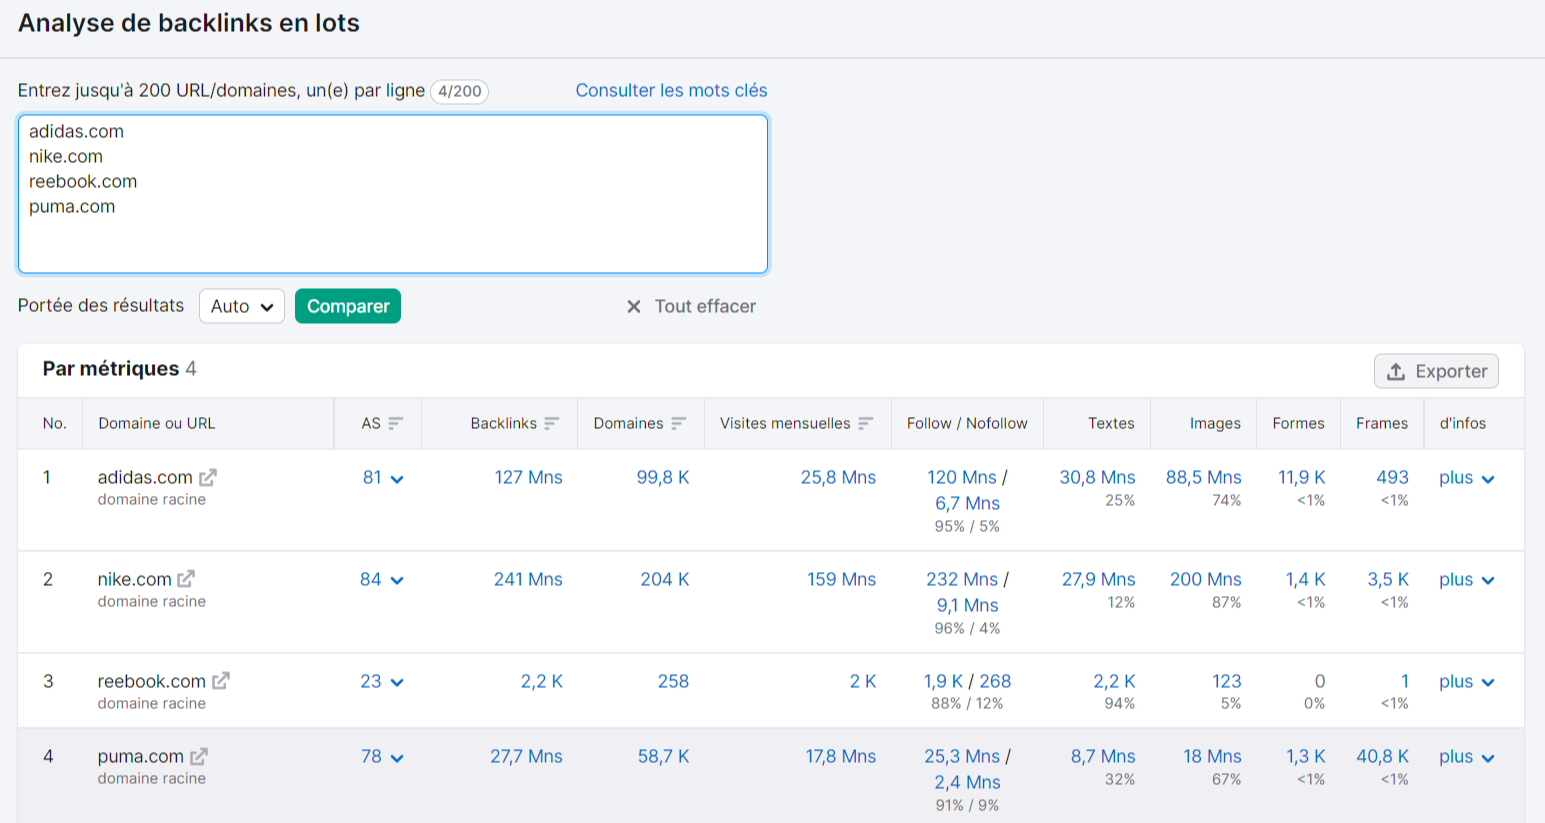Viewport: 1545px width, 823px height.
Task: Sort by the Backlinks column sort icon
Action: (x=554, y=423)
